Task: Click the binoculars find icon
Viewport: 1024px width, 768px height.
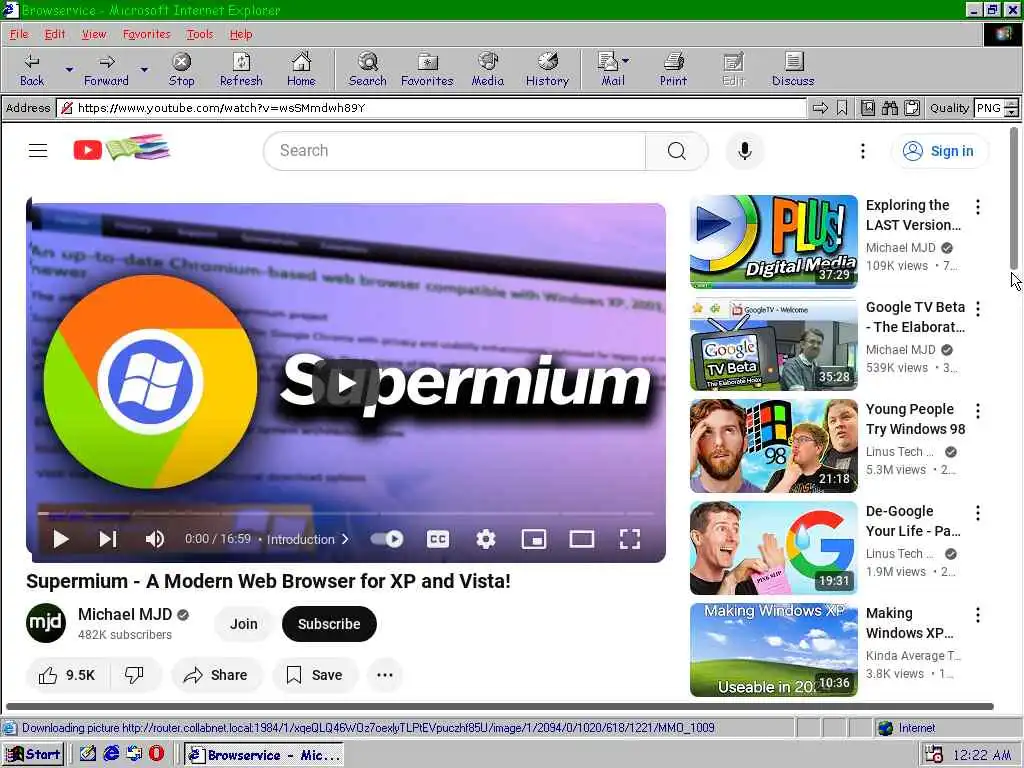Action: (x=889, y=108)
